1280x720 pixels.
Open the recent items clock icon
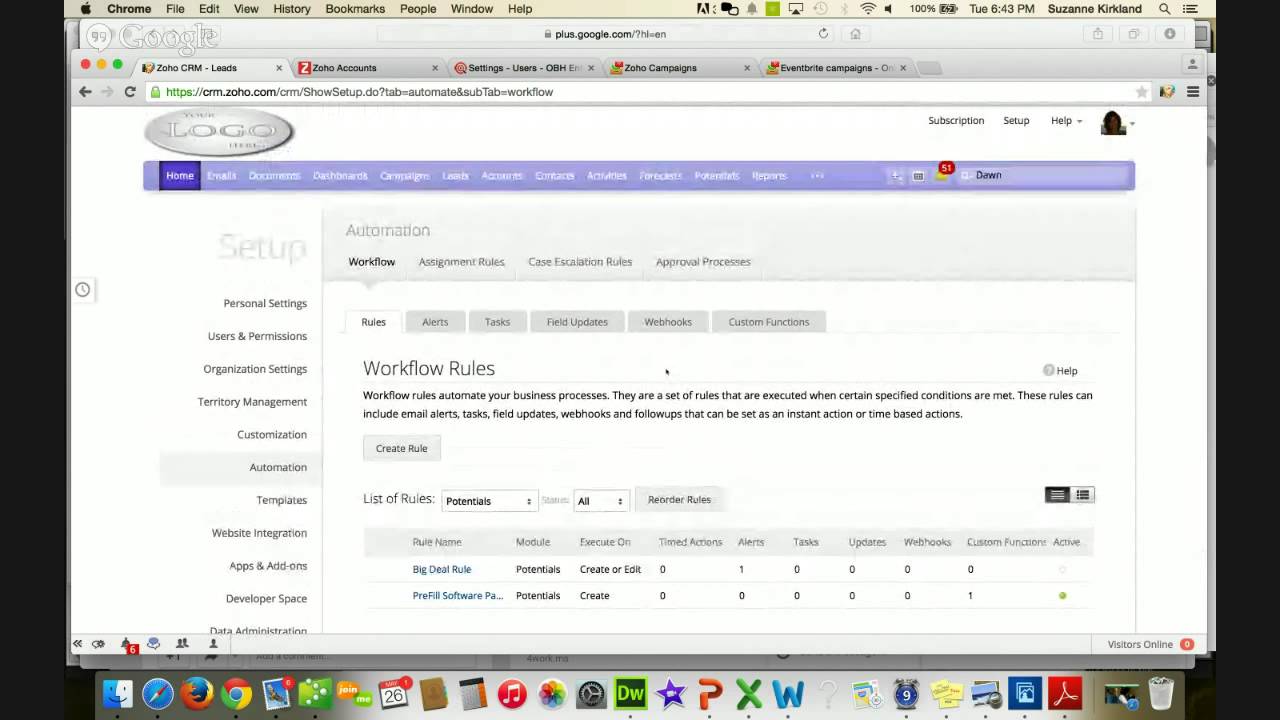(x=82, y=290)
